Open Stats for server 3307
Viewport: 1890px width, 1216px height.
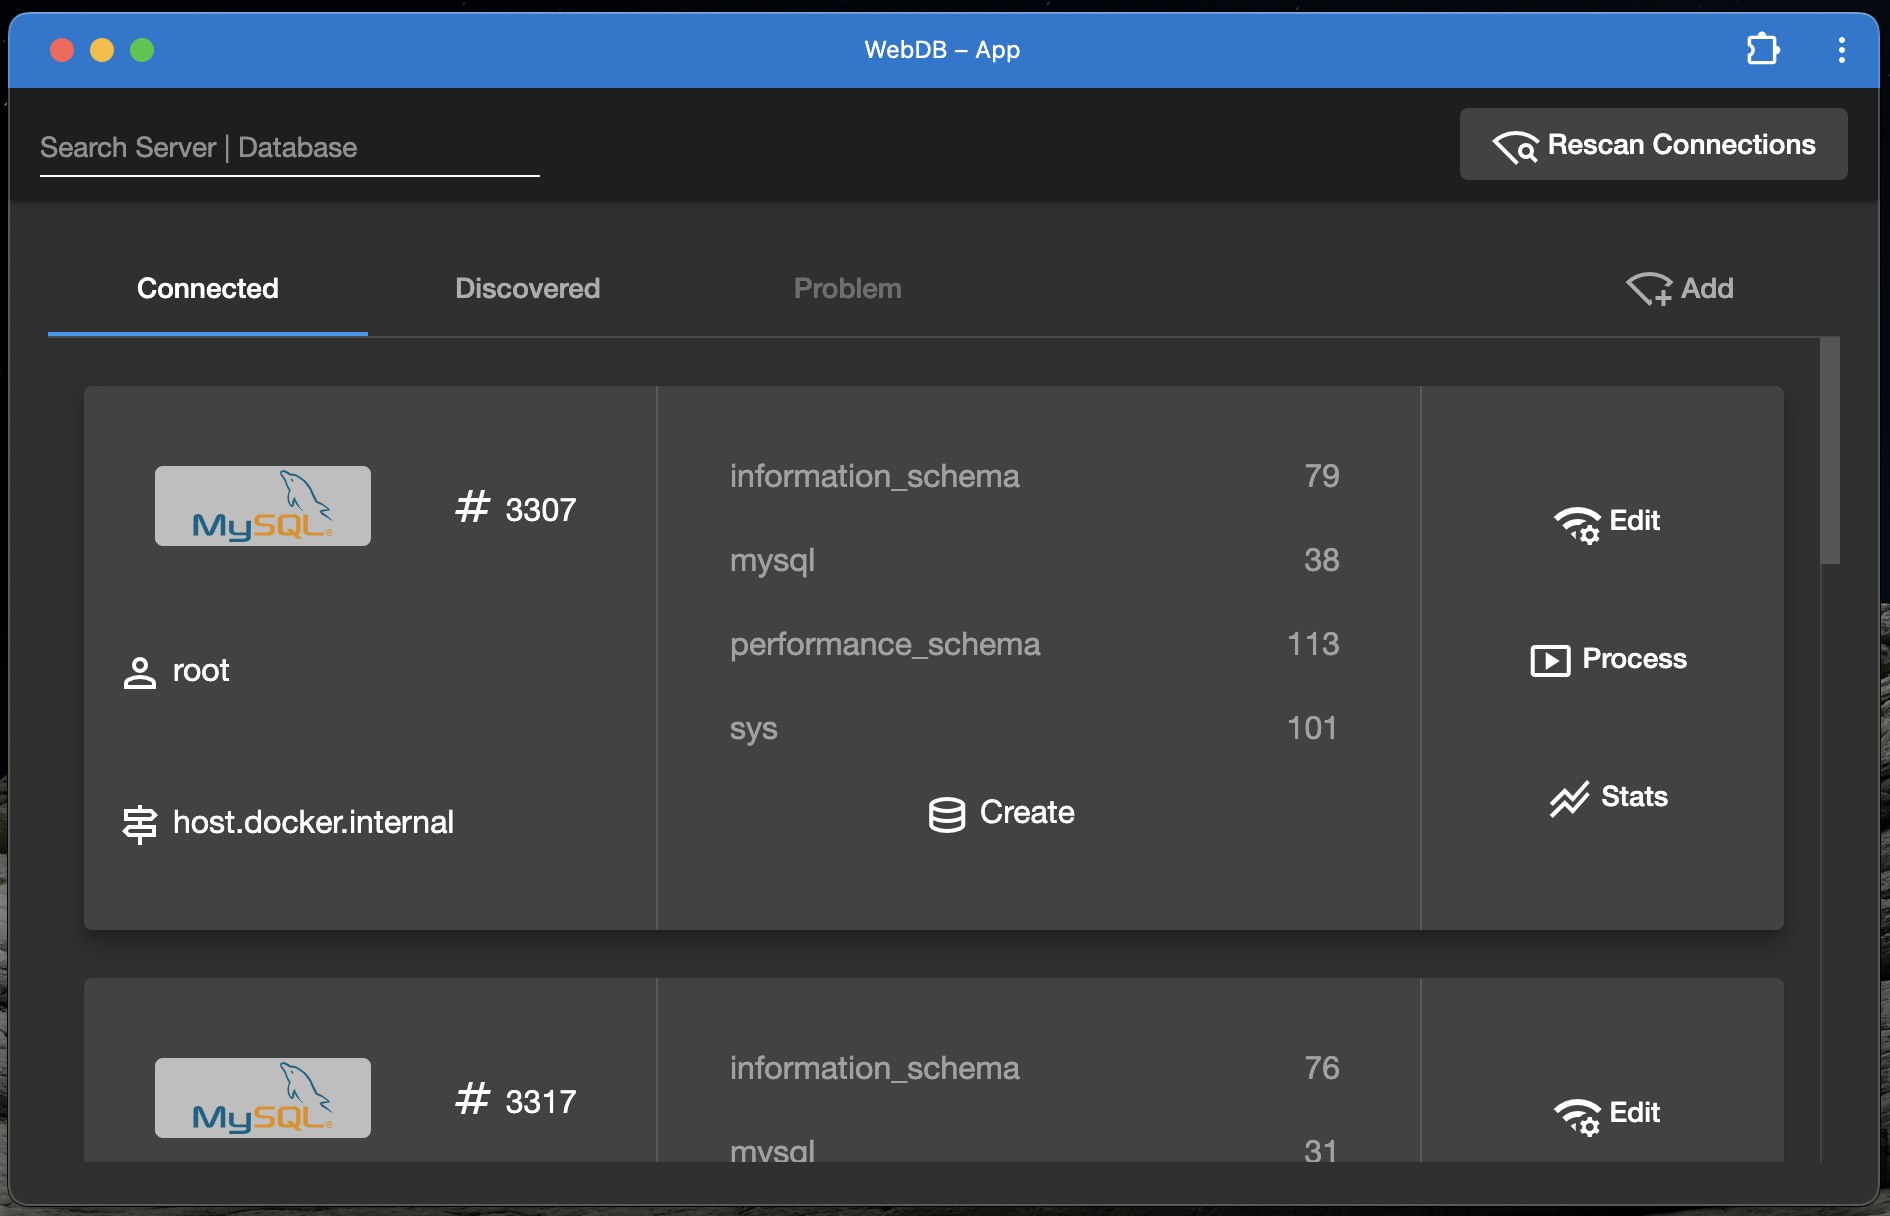pos(1608,797)
